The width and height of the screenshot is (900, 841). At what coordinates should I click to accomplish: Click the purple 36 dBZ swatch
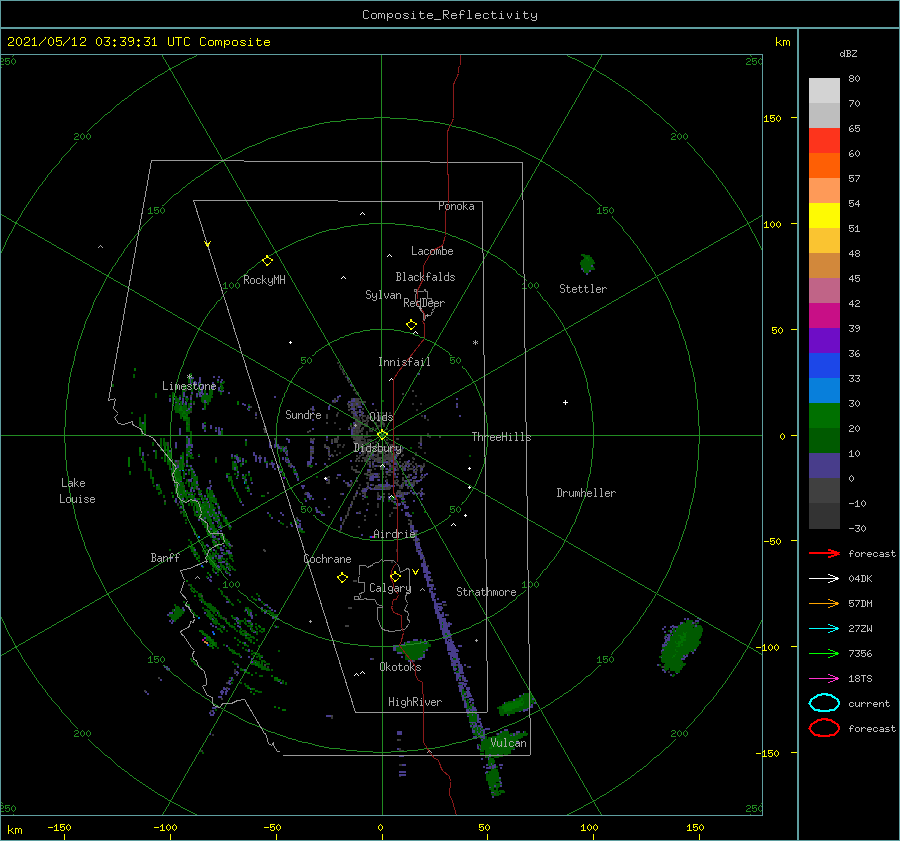[x=824, y=341]
